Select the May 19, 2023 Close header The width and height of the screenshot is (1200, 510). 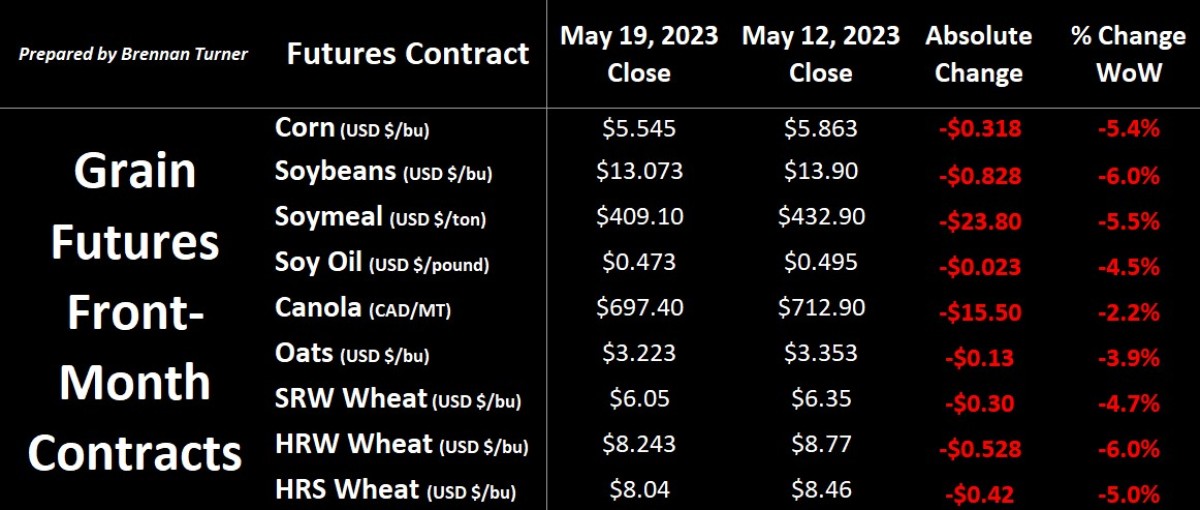(639, 54)
